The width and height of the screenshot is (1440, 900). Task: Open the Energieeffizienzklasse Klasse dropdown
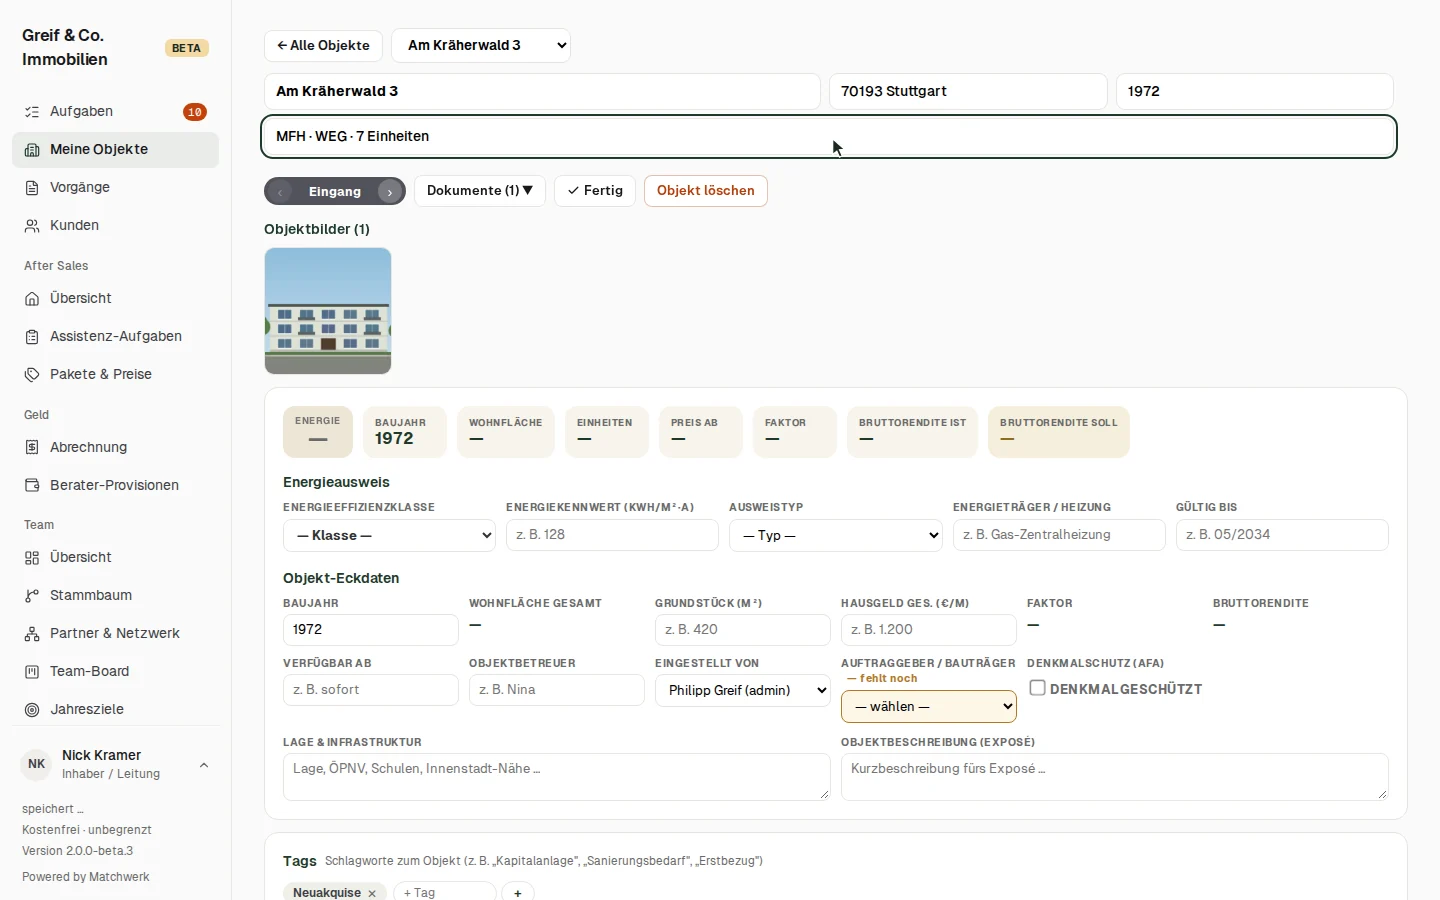(389, 535)
